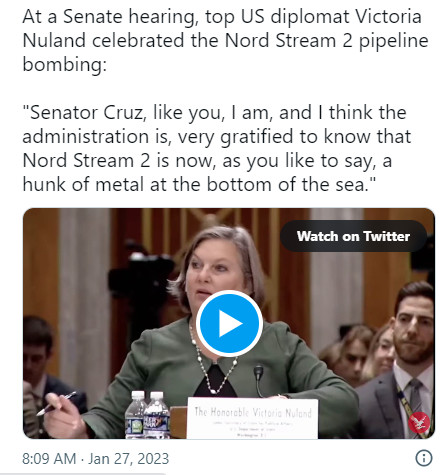Viewport: 444px width, 475px height.
Task: Click the tweet's first paragraph about Senate hearing
Action: point(225,40)
